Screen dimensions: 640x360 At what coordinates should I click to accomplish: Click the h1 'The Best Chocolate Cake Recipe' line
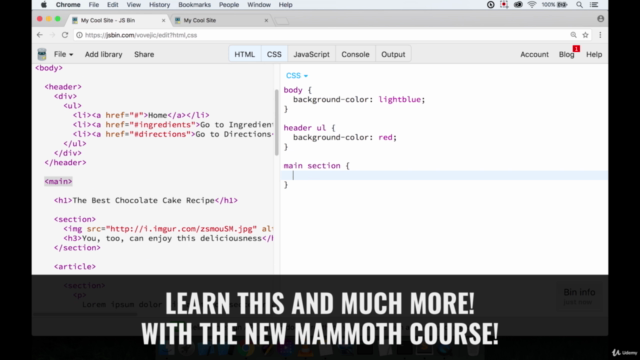(145, 200)
